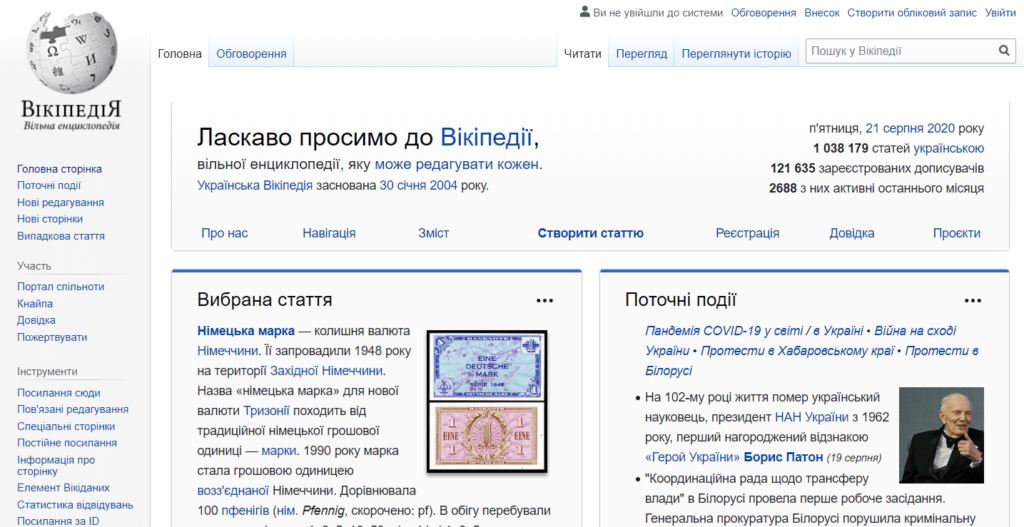Switch to the Обговорення tab

coord(251,54)
